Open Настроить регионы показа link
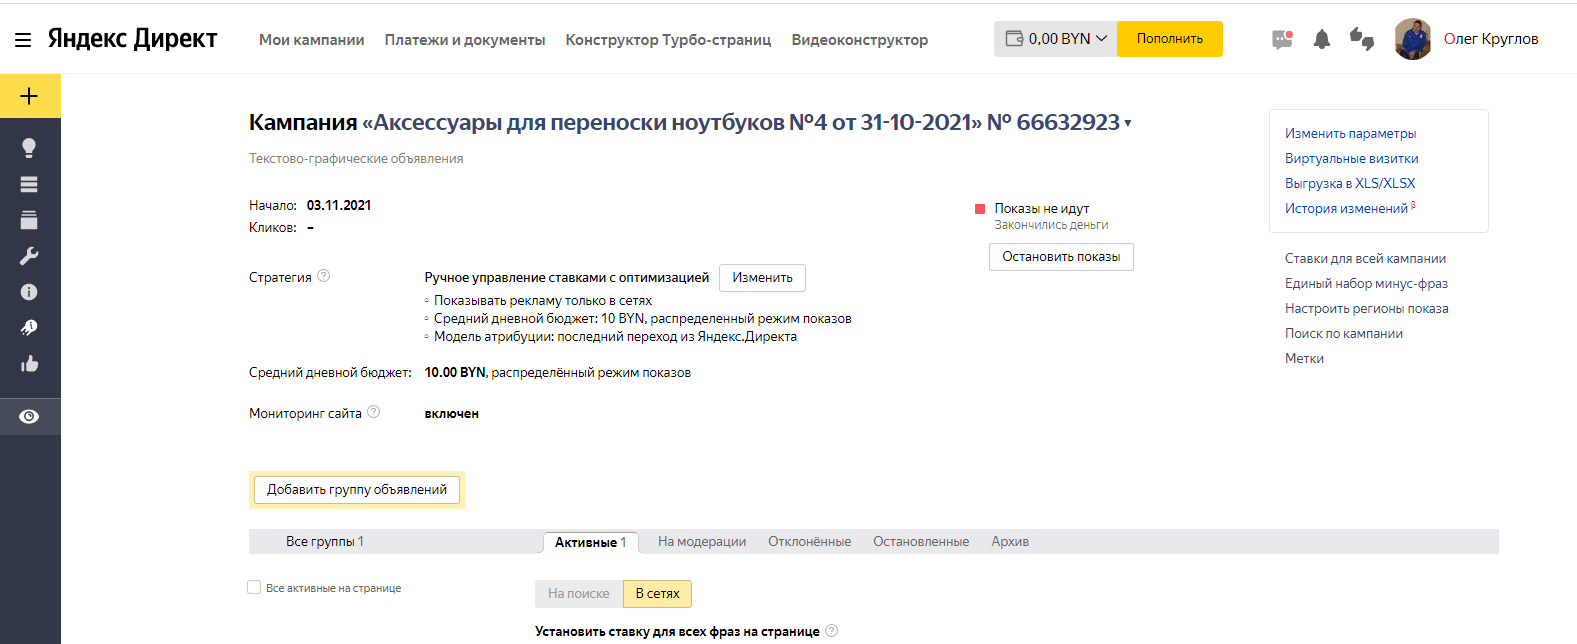 [1366, 308]
